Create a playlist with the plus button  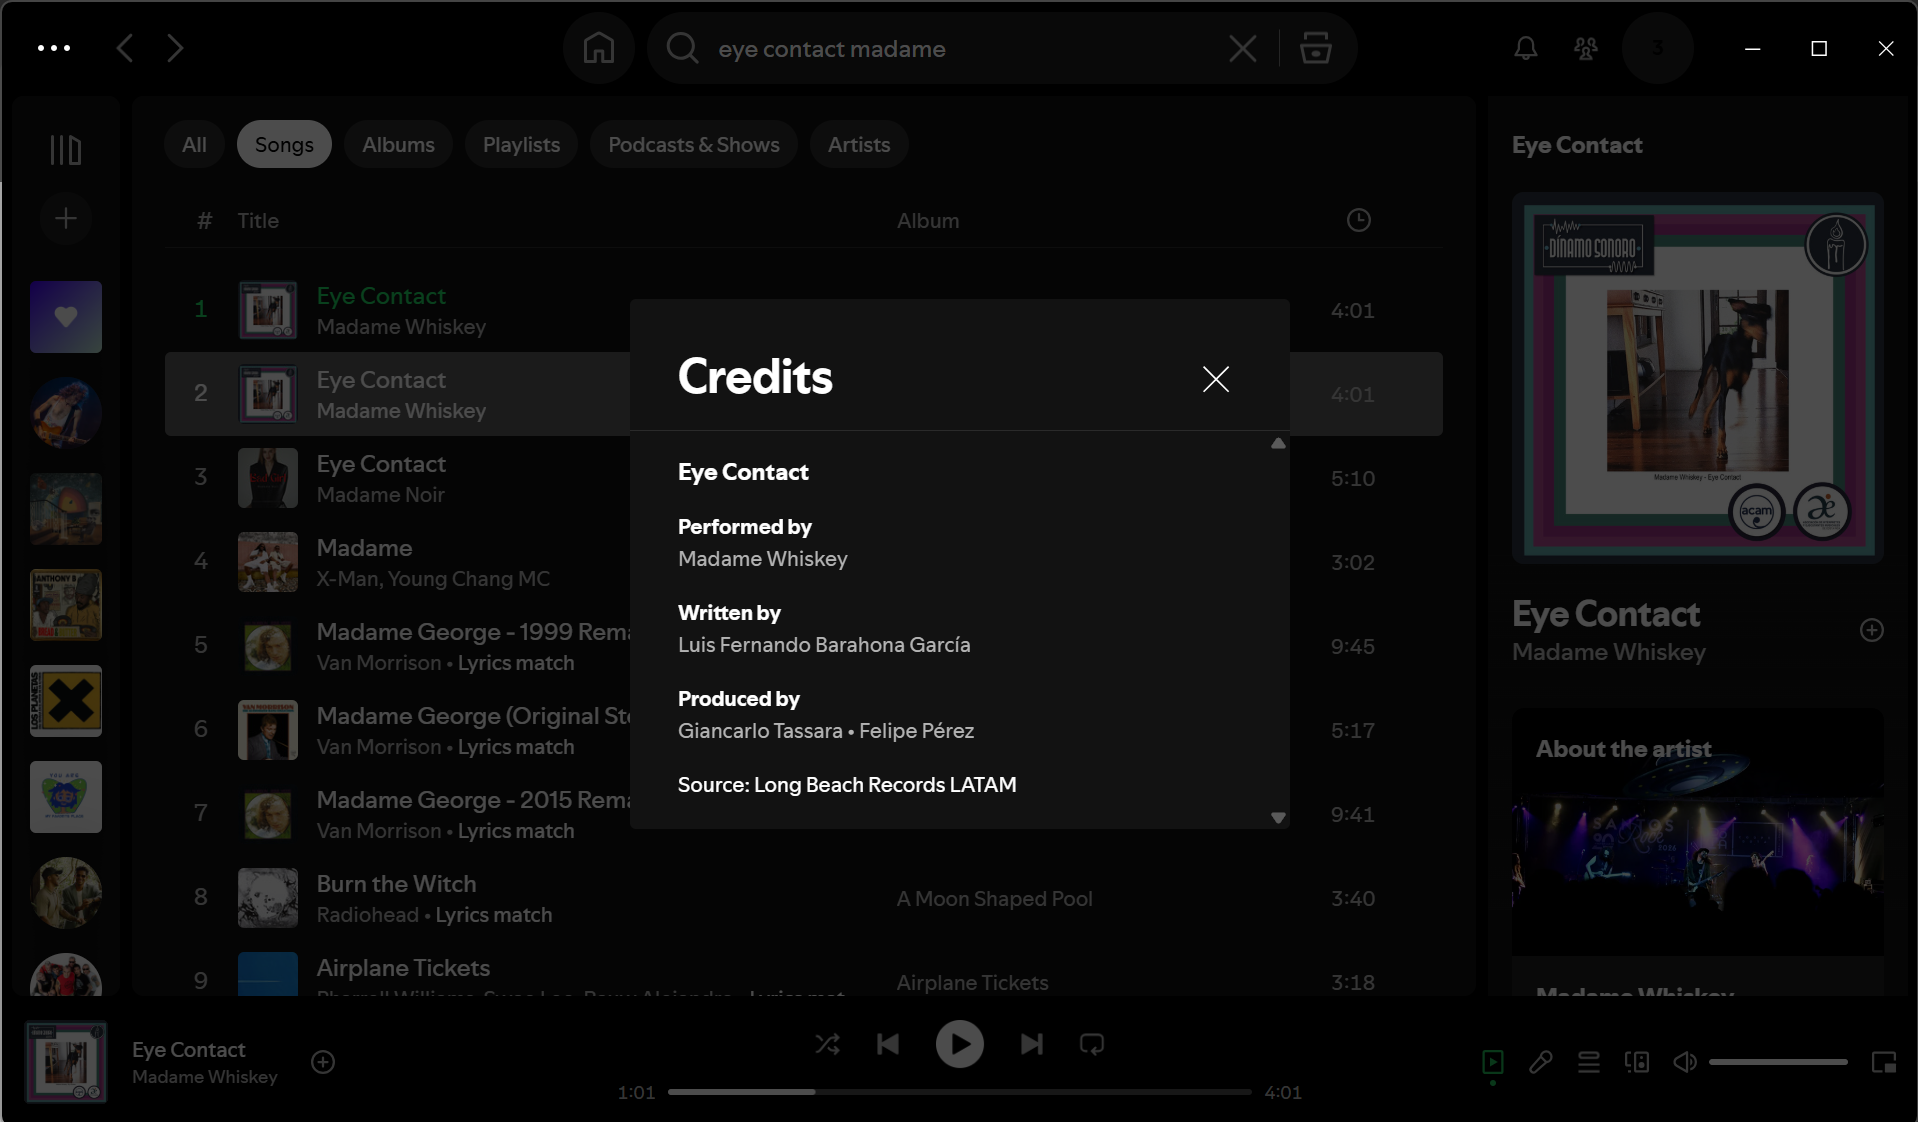66,218
